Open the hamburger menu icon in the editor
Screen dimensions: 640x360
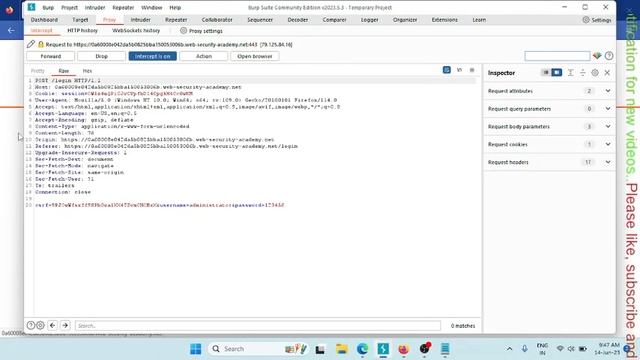472,70
